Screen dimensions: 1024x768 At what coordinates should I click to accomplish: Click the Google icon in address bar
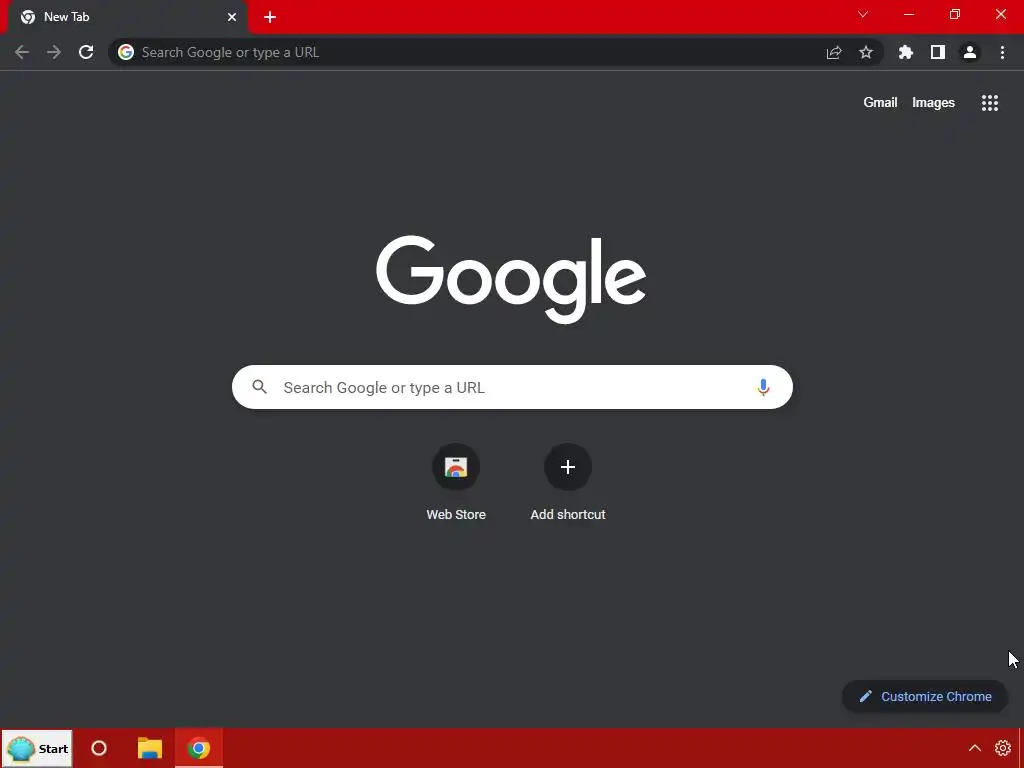[x=126, y=52]
